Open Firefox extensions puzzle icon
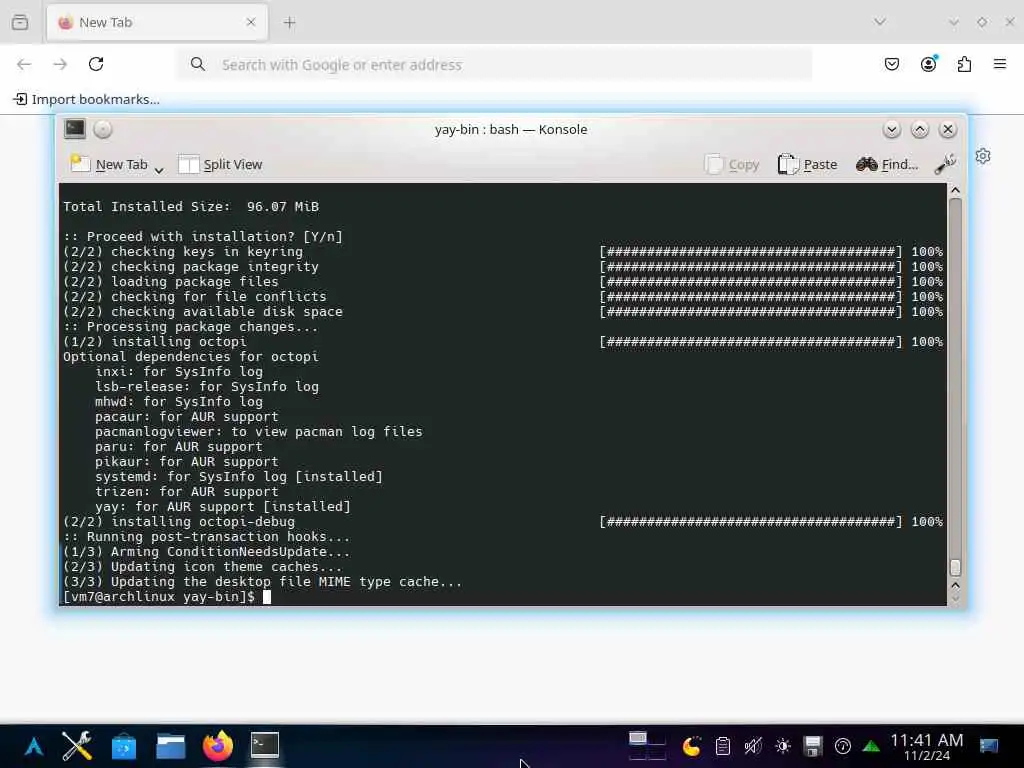This screenshot has height=768, width=1024. click(964, 64)
